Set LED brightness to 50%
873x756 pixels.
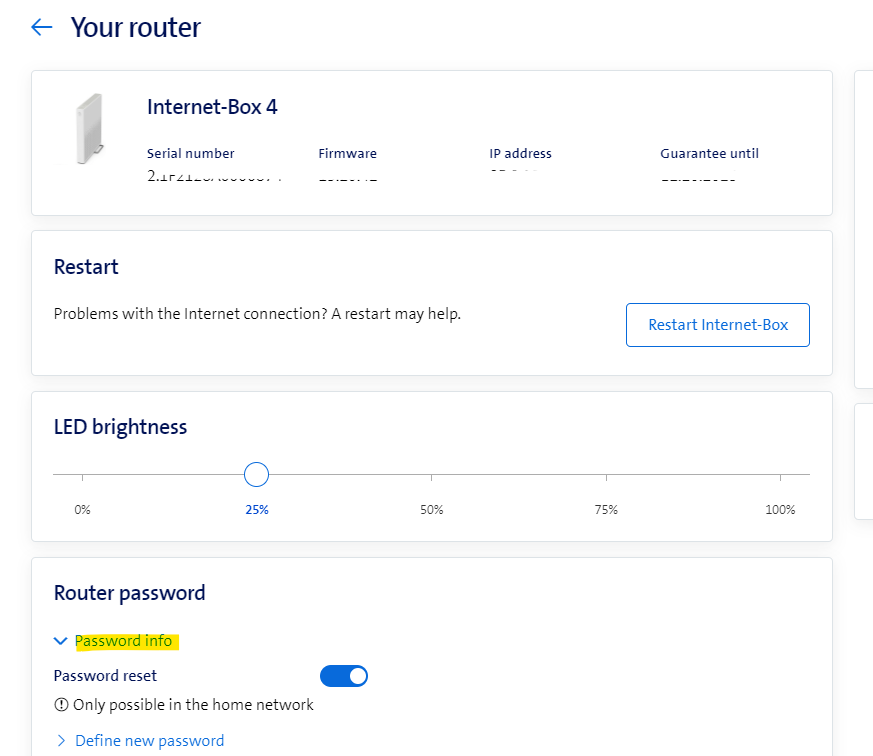(432, 474)
